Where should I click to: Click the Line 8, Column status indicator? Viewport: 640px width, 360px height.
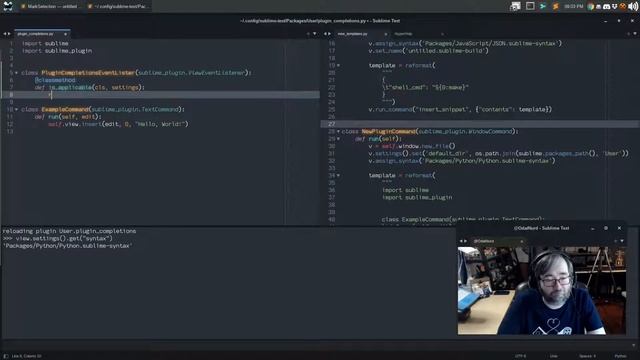(27, 356)
